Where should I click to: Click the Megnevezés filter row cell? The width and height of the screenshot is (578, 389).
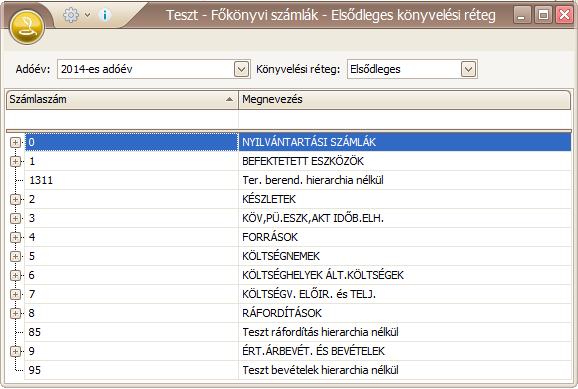click(x=405, y=119)
